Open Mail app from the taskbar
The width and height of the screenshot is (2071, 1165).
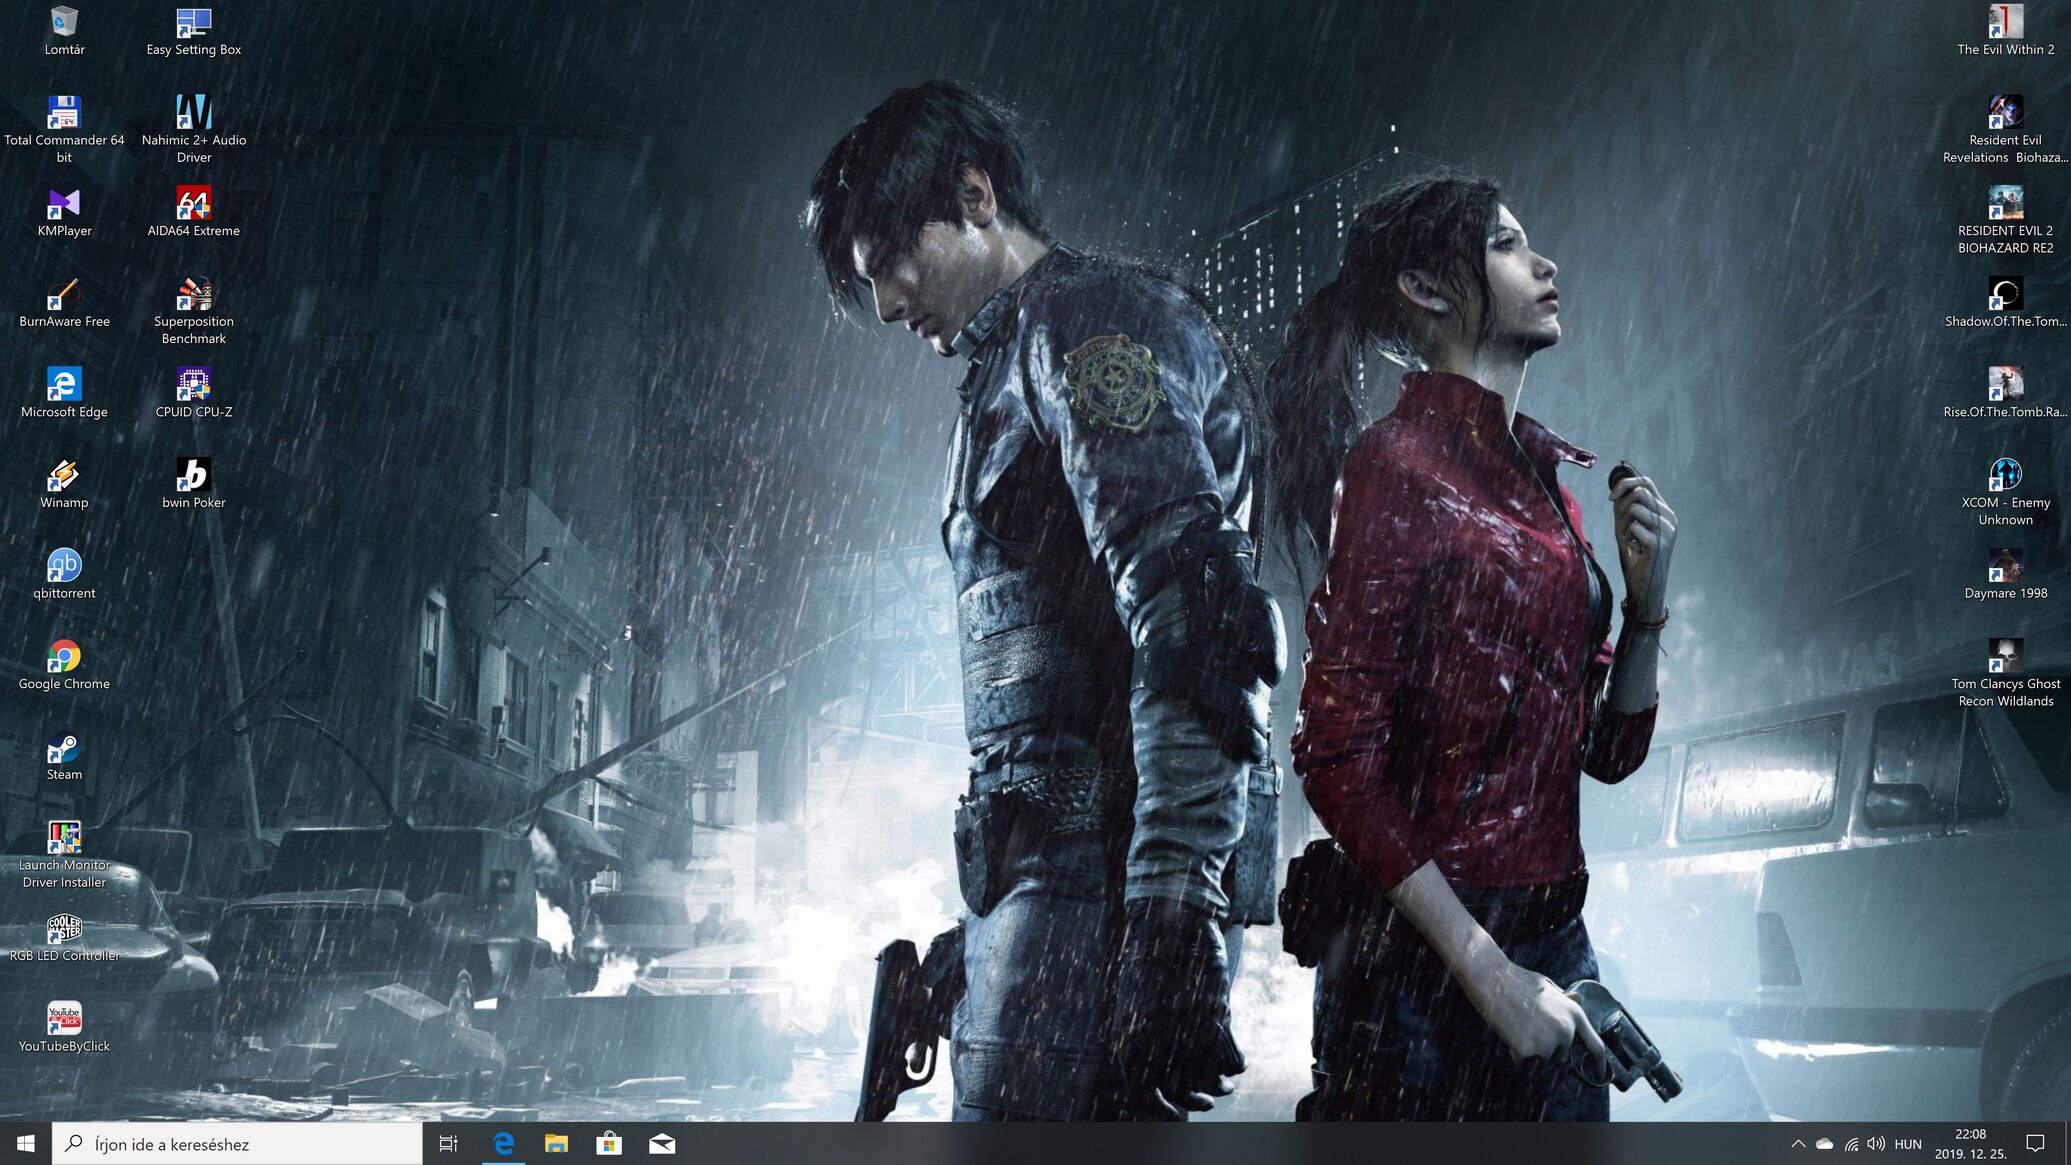pos(662,1143)
